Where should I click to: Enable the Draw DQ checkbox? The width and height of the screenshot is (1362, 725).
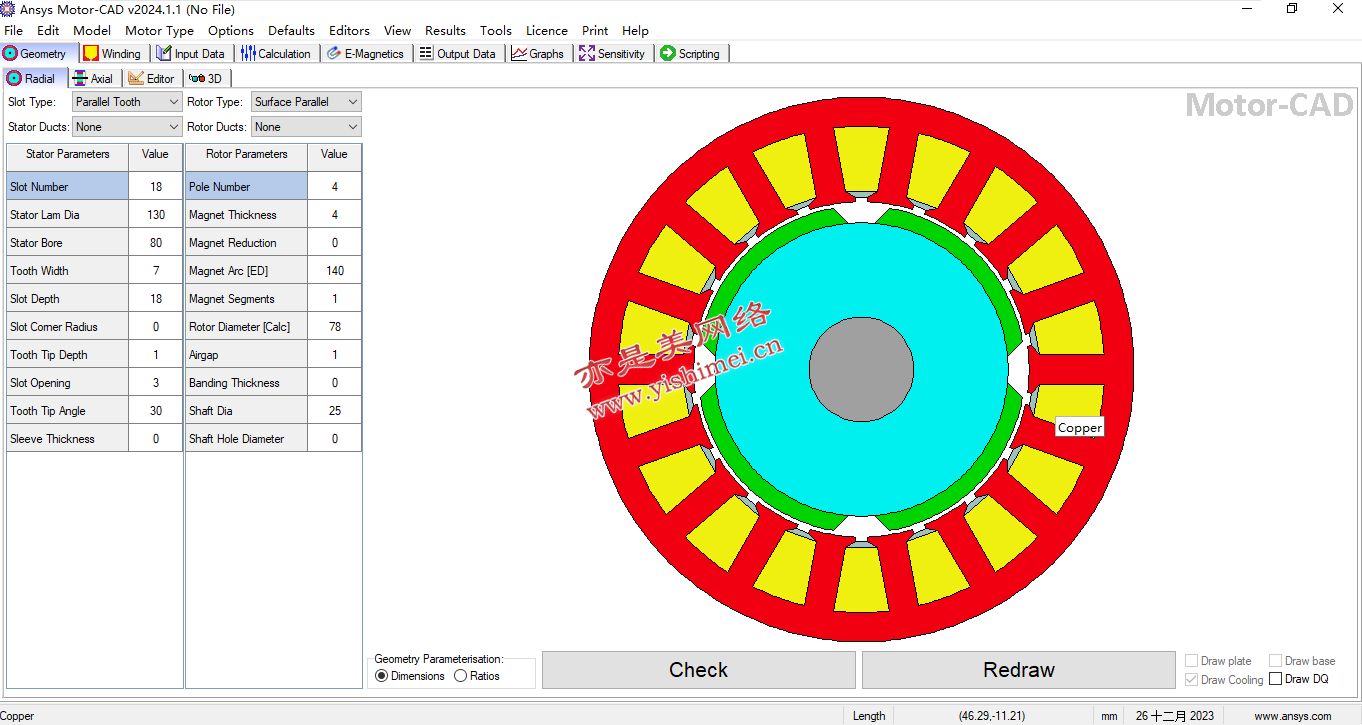pos(1275,679)
